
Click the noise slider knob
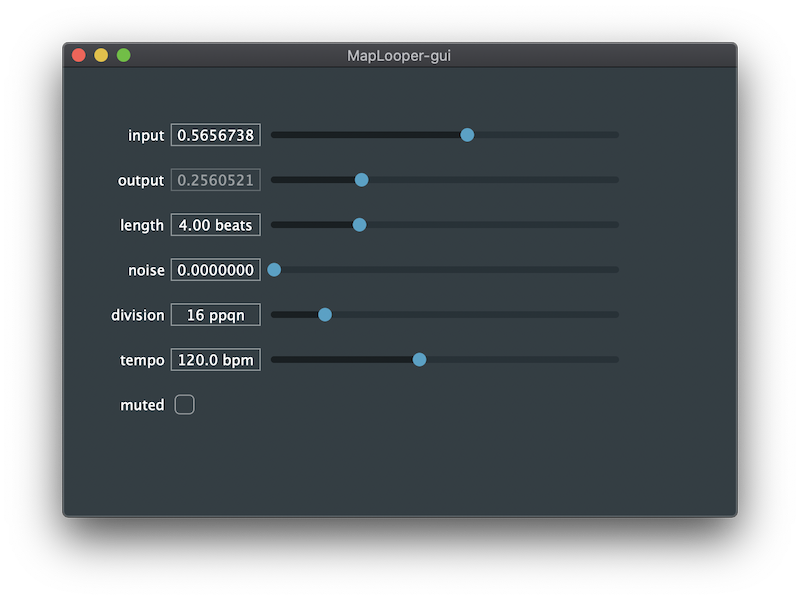274,269
